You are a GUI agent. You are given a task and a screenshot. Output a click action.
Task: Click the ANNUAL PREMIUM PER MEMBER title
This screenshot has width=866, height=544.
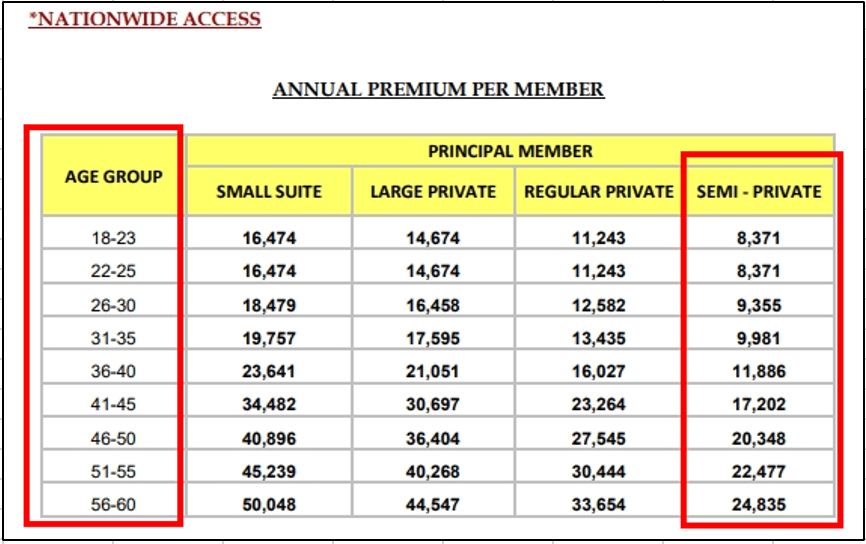point(438,90)
